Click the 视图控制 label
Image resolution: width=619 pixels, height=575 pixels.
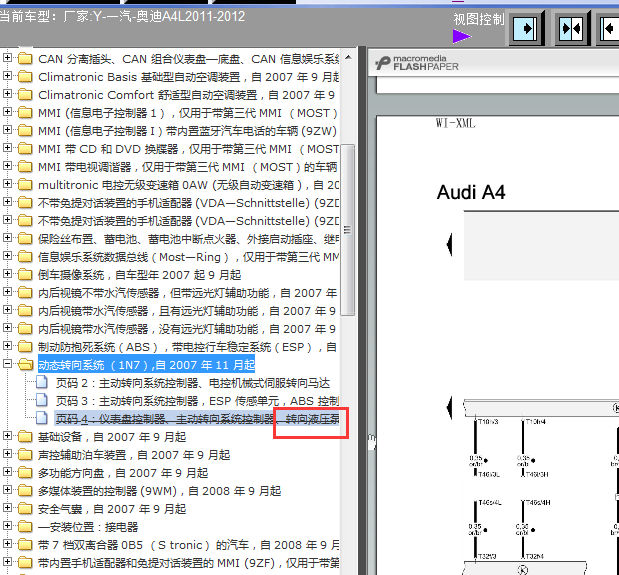pos(478,19)
